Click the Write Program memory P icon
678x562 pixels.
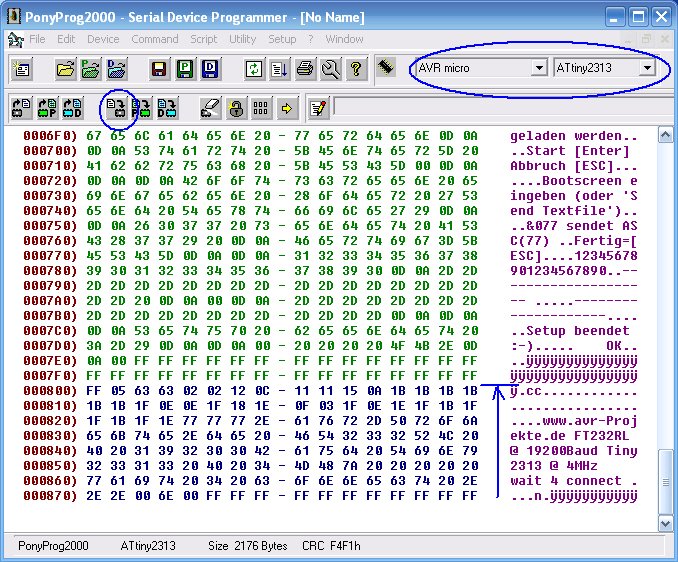(141, 108)
